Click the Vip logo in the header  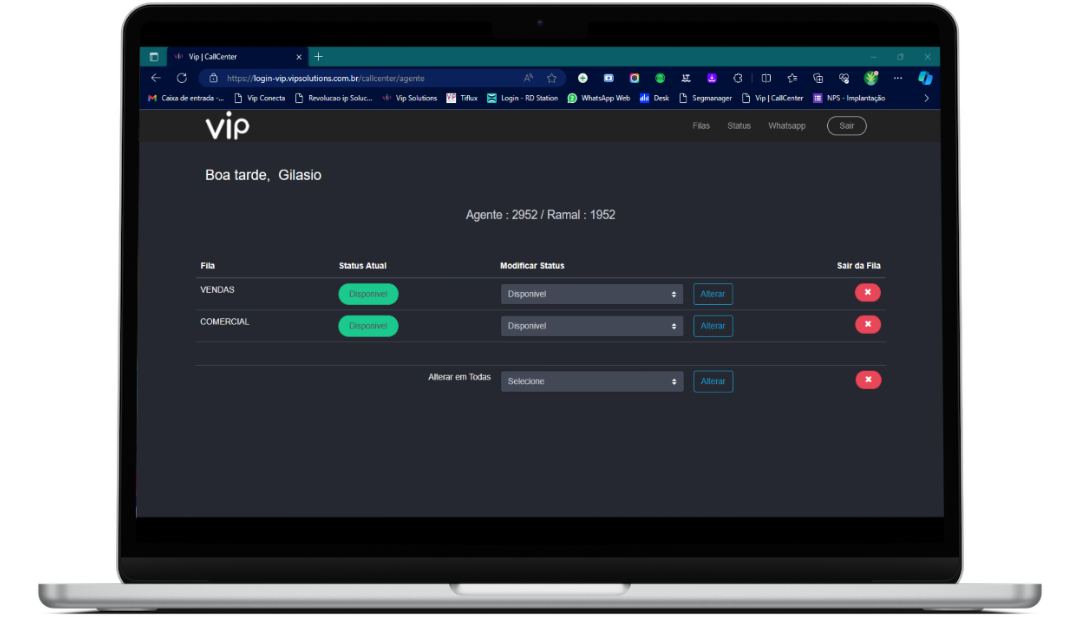[x=227, y=127]
